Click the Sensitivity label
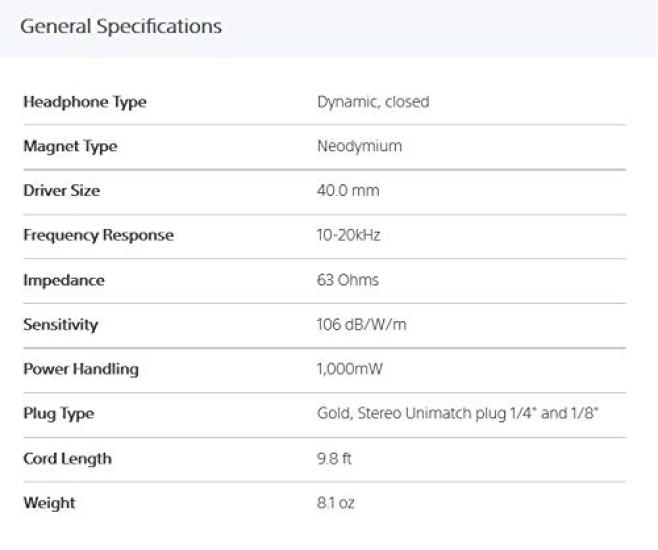Image resolution: width=658 pixels, height=550 pixels. click(61, 325)
